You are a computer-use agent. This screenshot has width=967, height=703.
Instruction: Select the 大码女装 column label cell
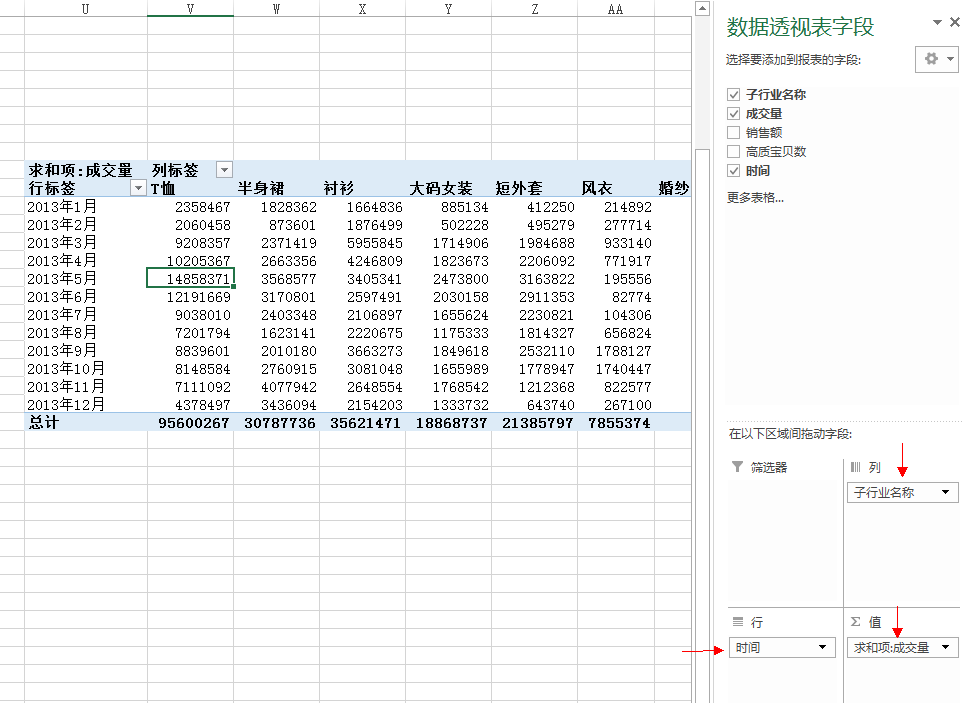click(448, 188)
